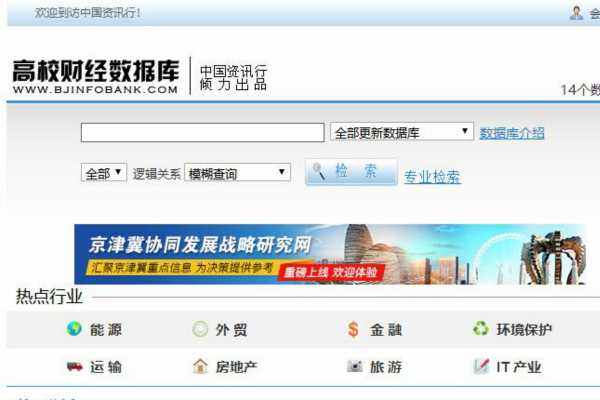This screenshot has width=600, height=400.
Task: Click the 中国资讯行 倾力出品 tagline
Action: pyautogui.click(x=233, y=78)
